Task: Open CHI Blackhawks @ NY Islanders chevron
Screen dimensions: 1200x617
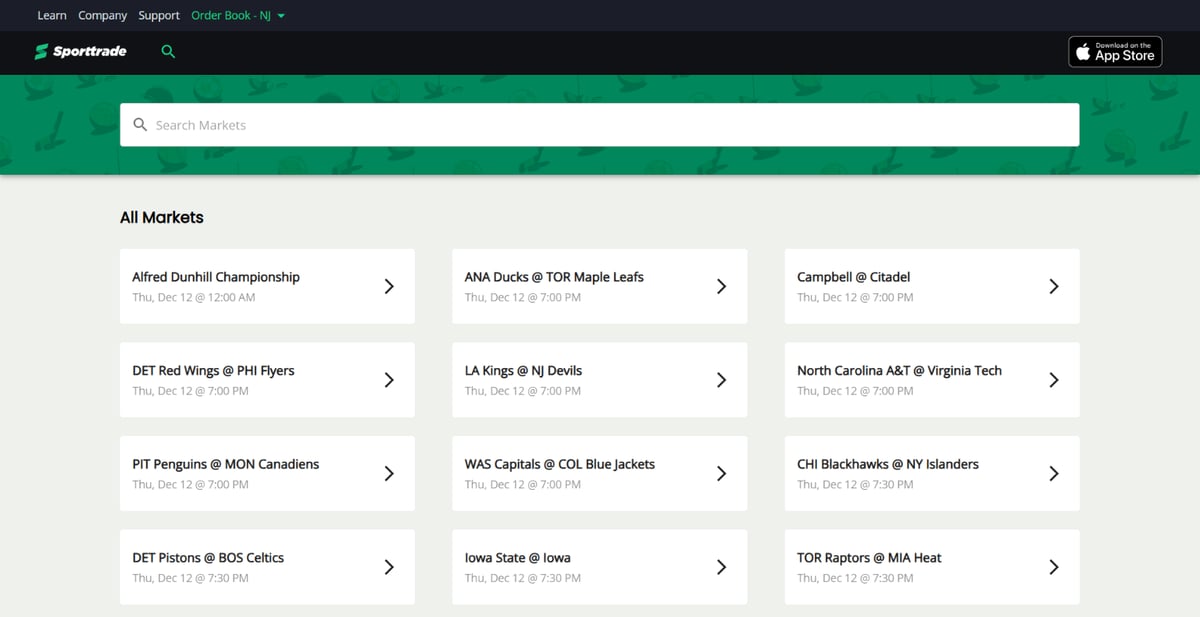Action: pos(1053,473)
